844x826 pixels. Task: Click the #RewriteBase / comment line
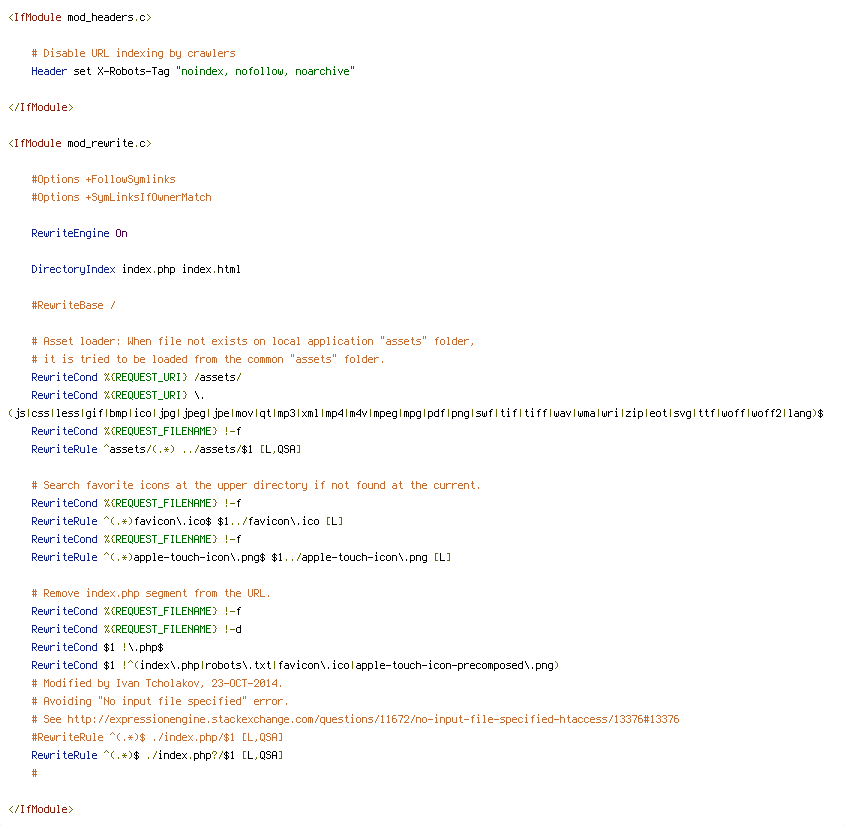(73, 305)
